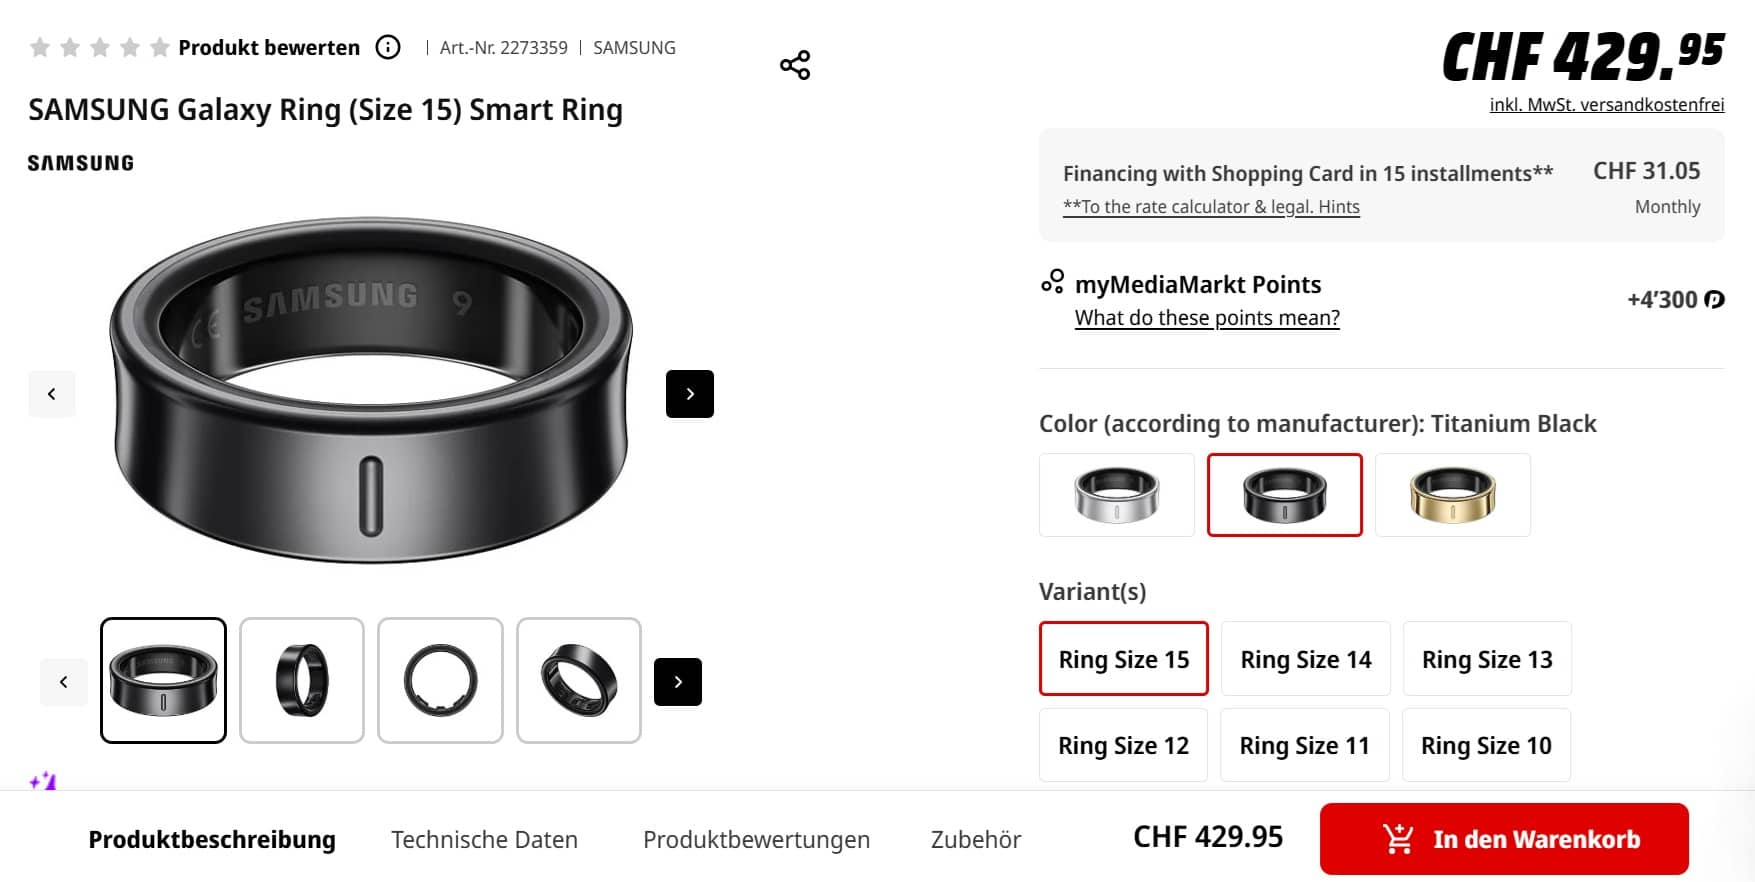
Task: Select the Ring Size 10 option
Action: pos(1486,746)
